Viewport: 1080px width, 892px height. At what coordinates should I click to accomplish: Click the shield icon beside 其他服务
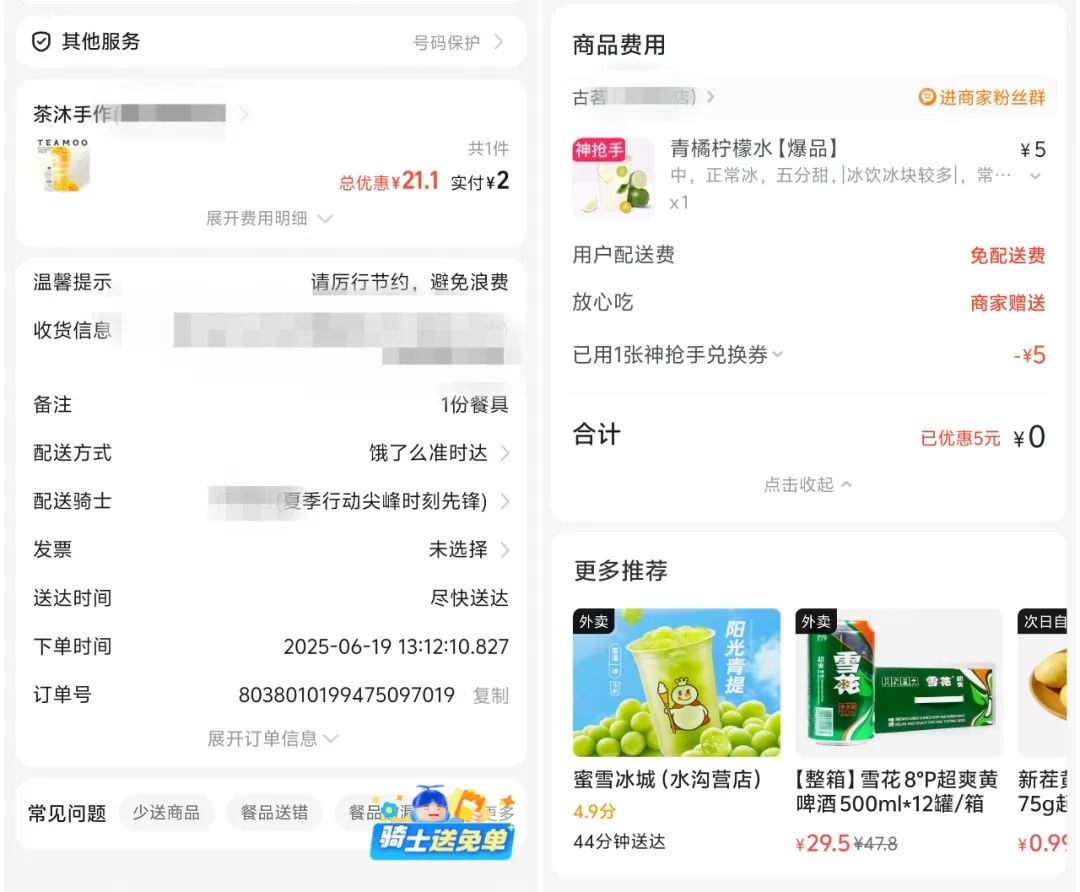41,42
